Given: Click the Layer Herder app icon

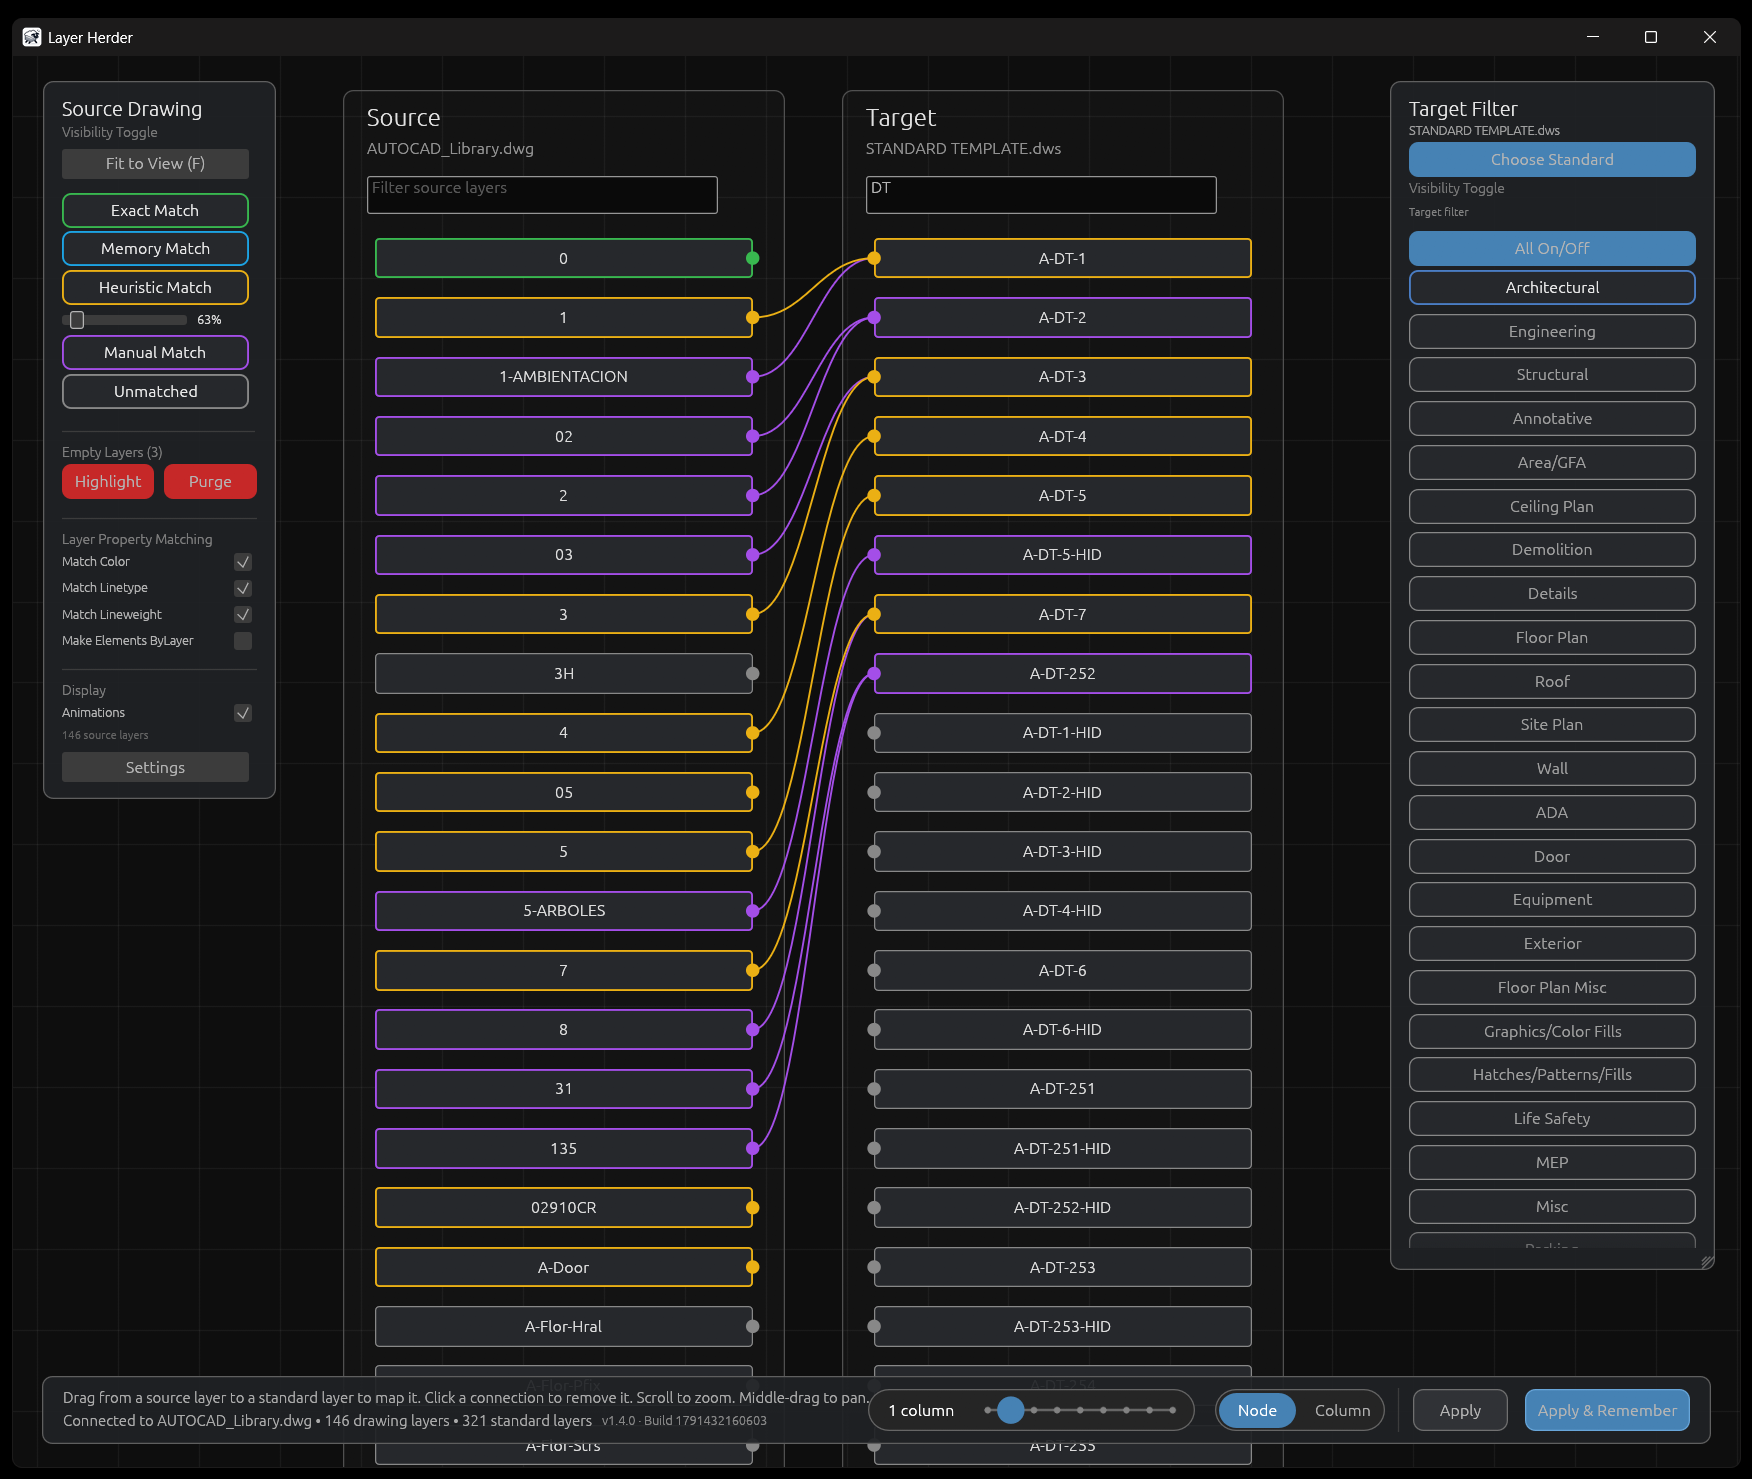Looking at the screenshot, I should tap(32, 37).
